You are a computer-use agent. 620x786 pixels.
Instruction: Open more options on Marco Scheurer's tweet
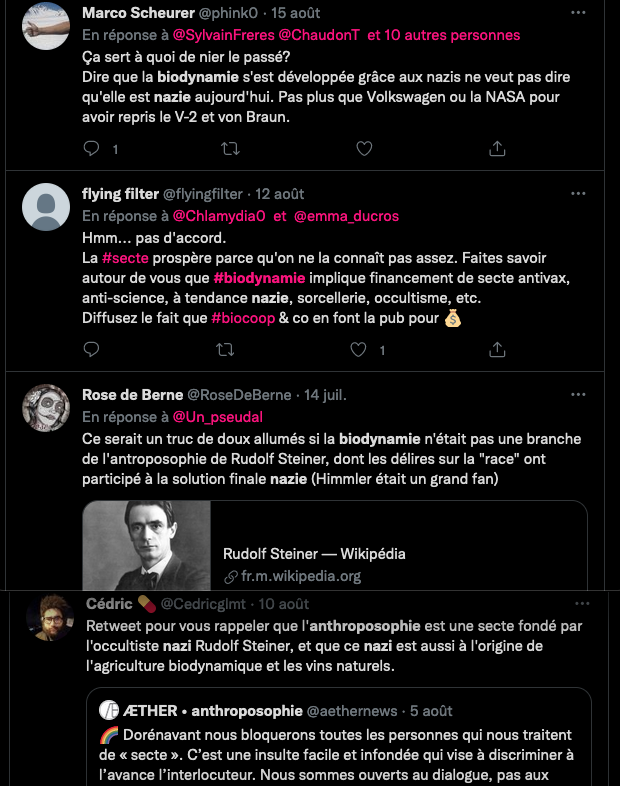pyautogui.click(x=578, y=13)
